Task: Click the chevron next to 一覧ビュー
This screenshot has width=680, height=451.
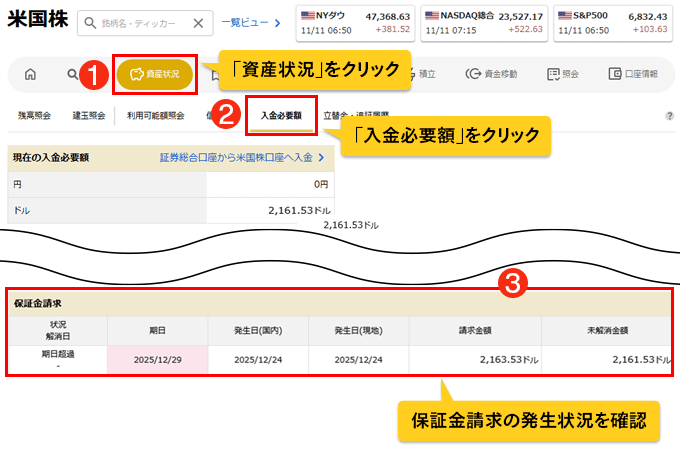Action: point(278,23)
